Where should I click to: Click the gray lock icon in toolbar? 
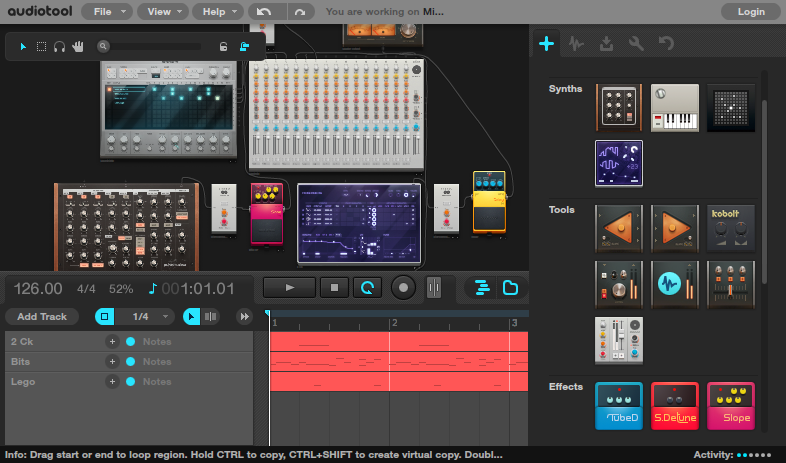(x=224, y=47)
